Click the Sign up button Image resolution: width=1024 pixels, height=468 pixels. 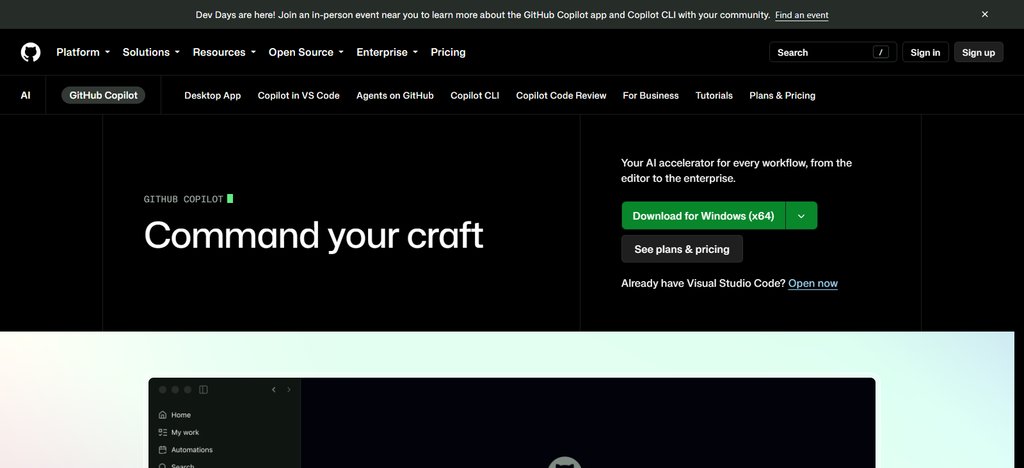click(x=978, y=52)
